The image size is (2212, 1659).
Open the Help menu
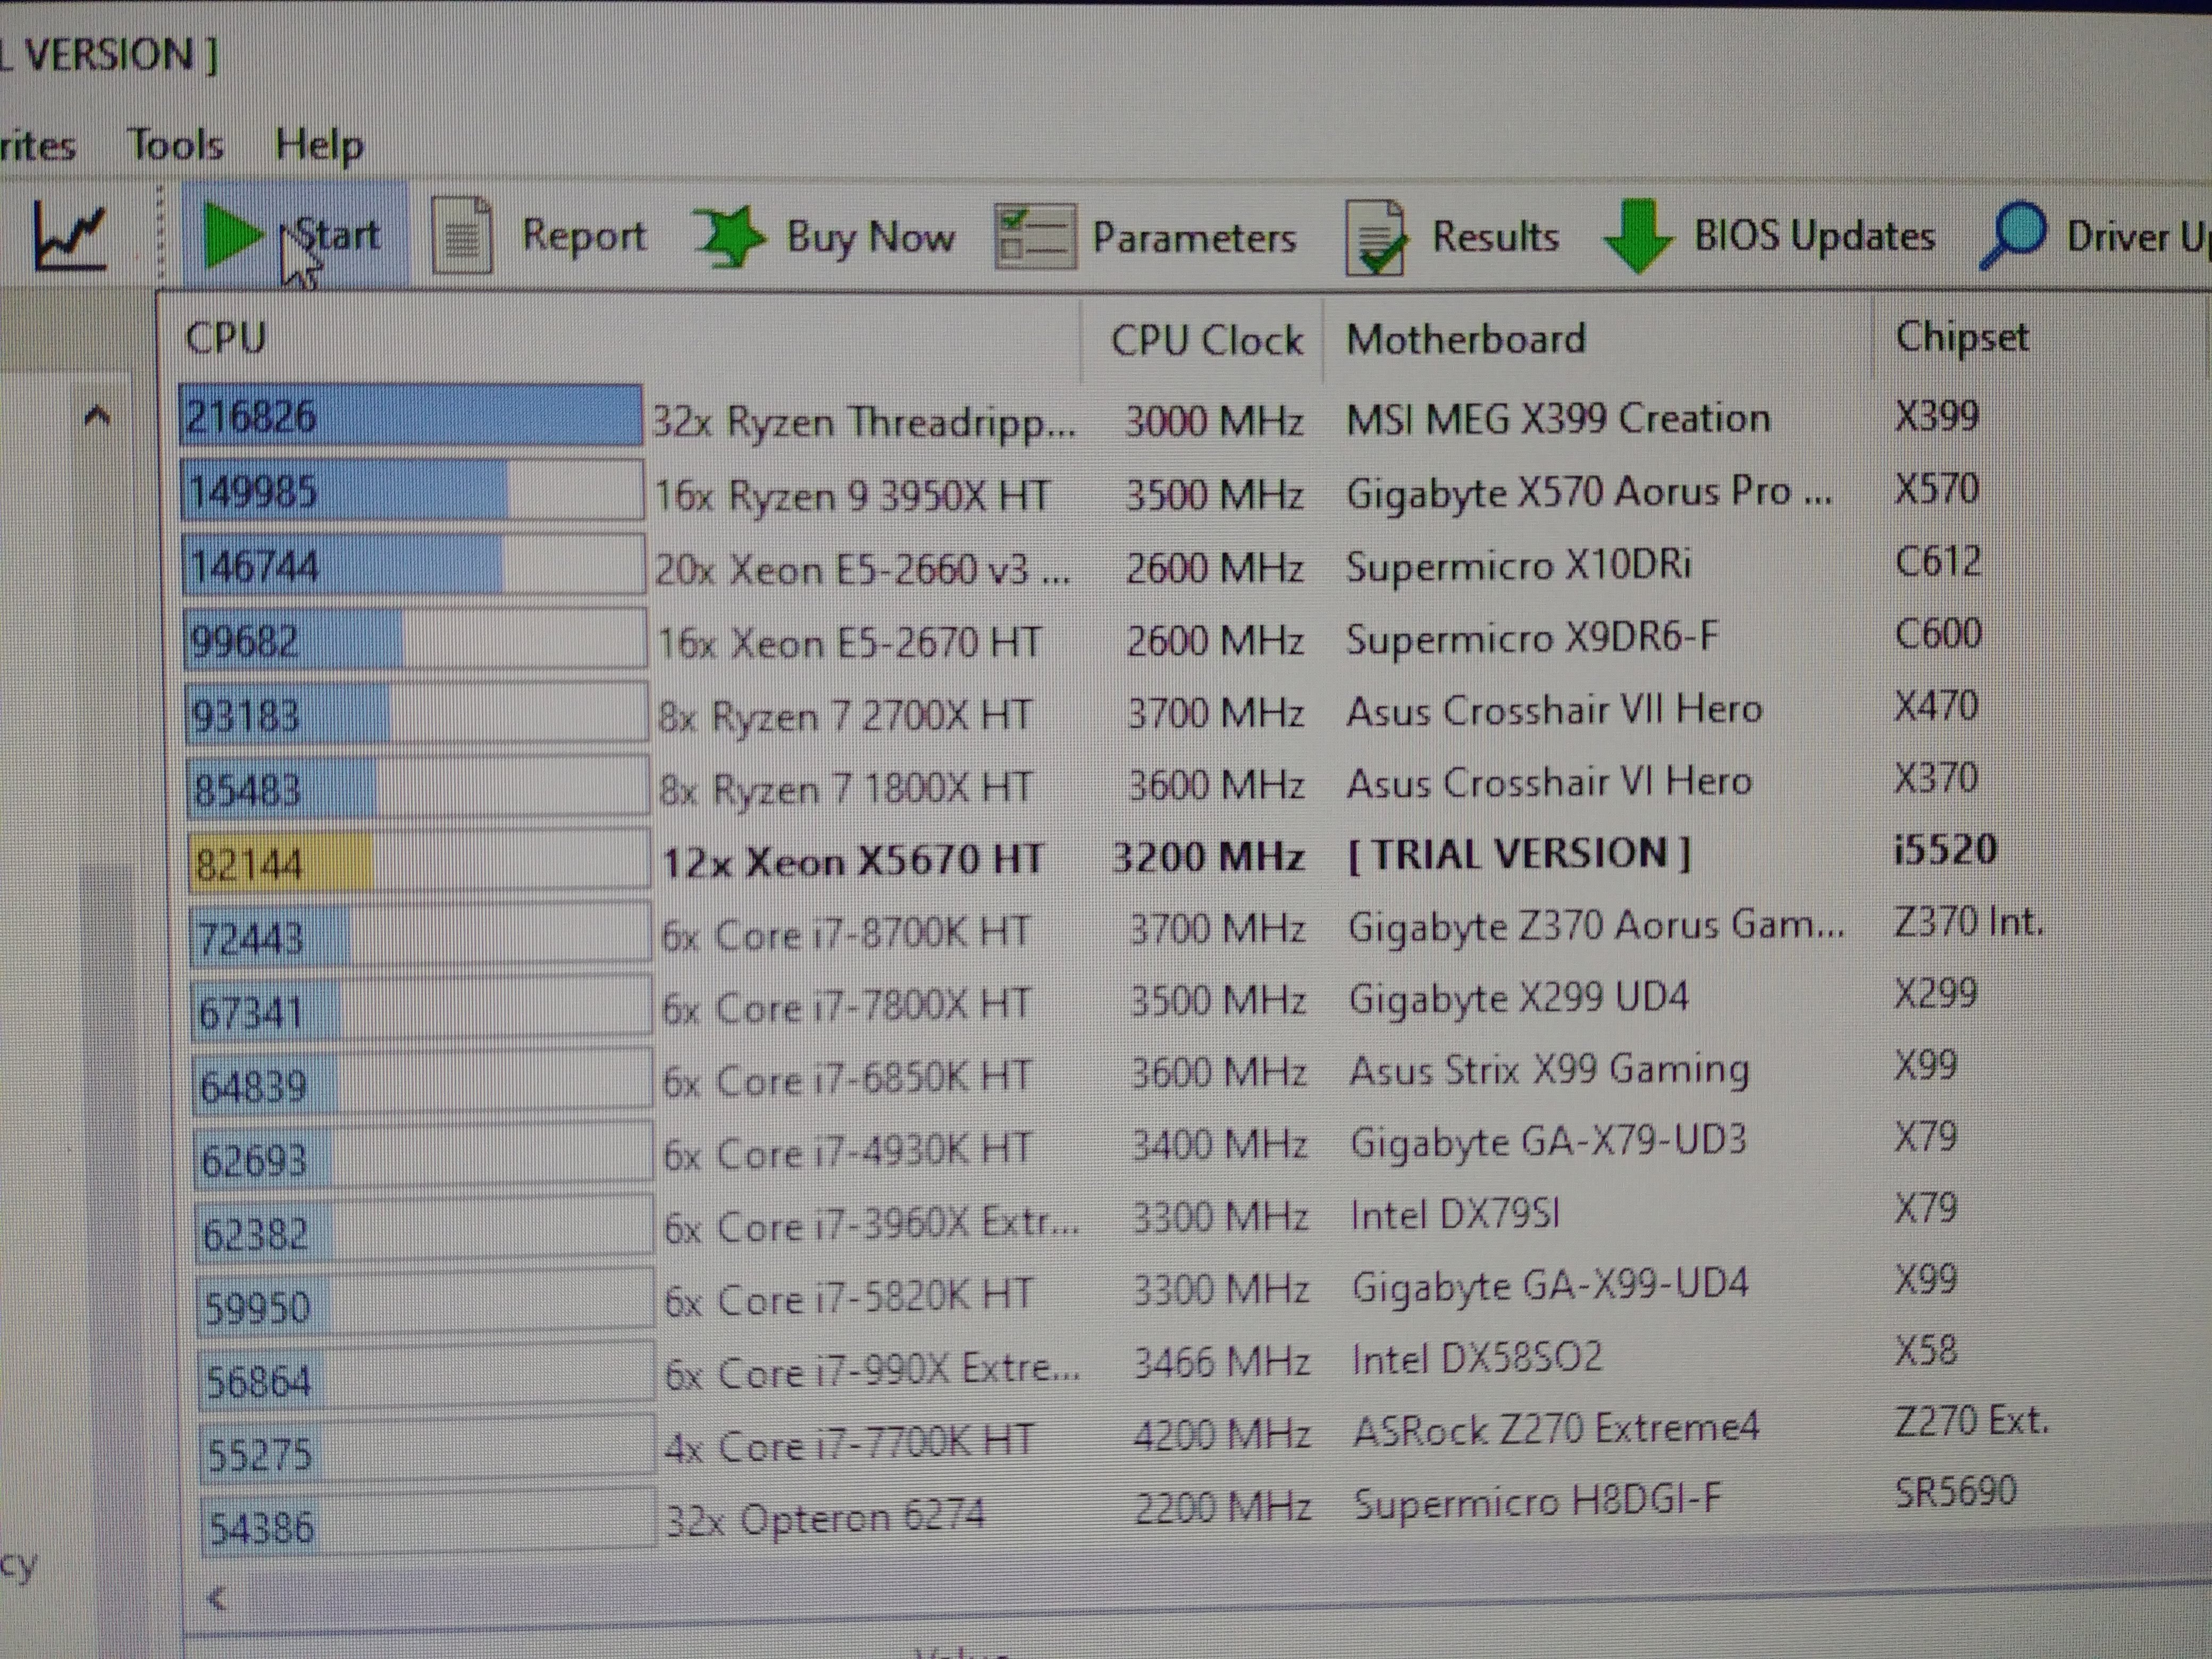pyautogui.click(x=319, y=146)
